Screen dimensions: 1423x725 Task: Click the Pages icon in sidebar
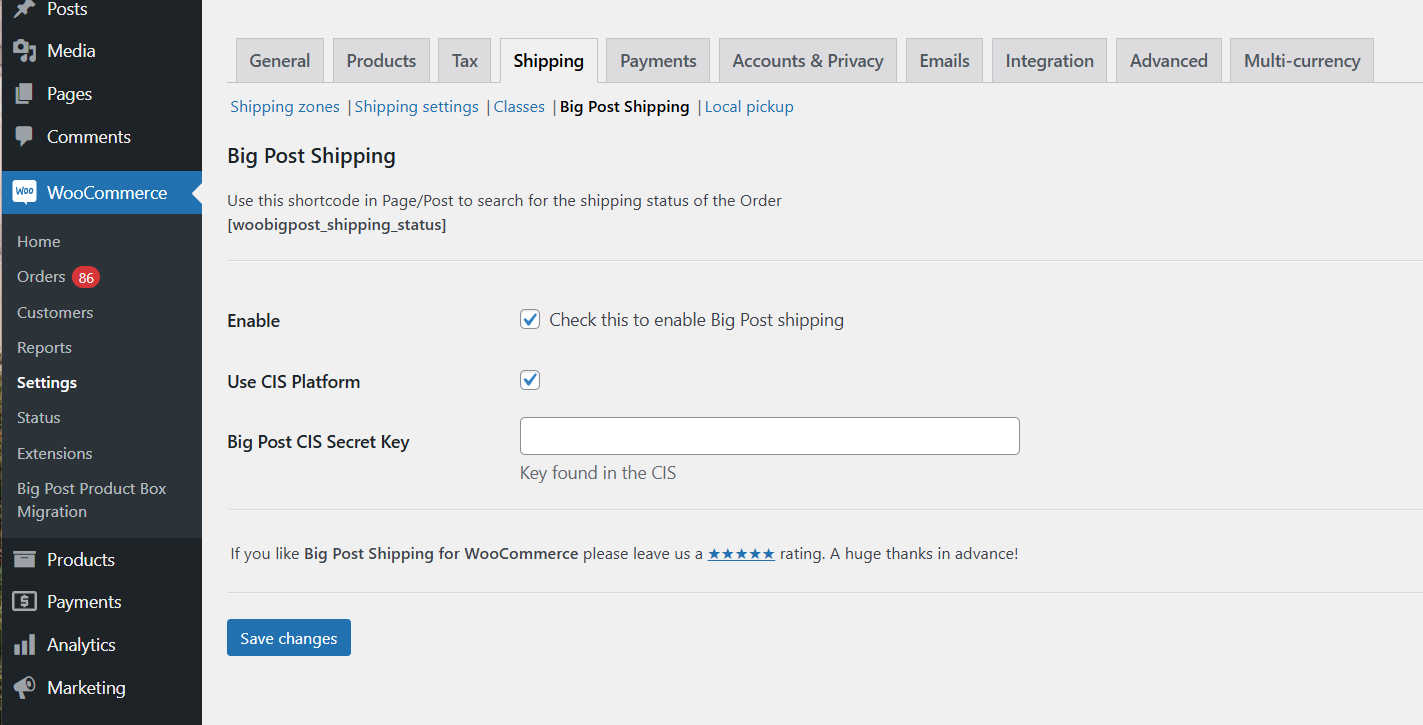24,94
